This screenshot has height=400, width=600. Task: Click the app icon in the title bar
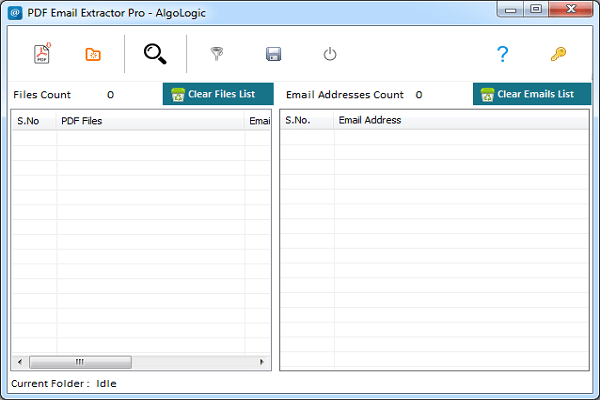coord(15,13)
